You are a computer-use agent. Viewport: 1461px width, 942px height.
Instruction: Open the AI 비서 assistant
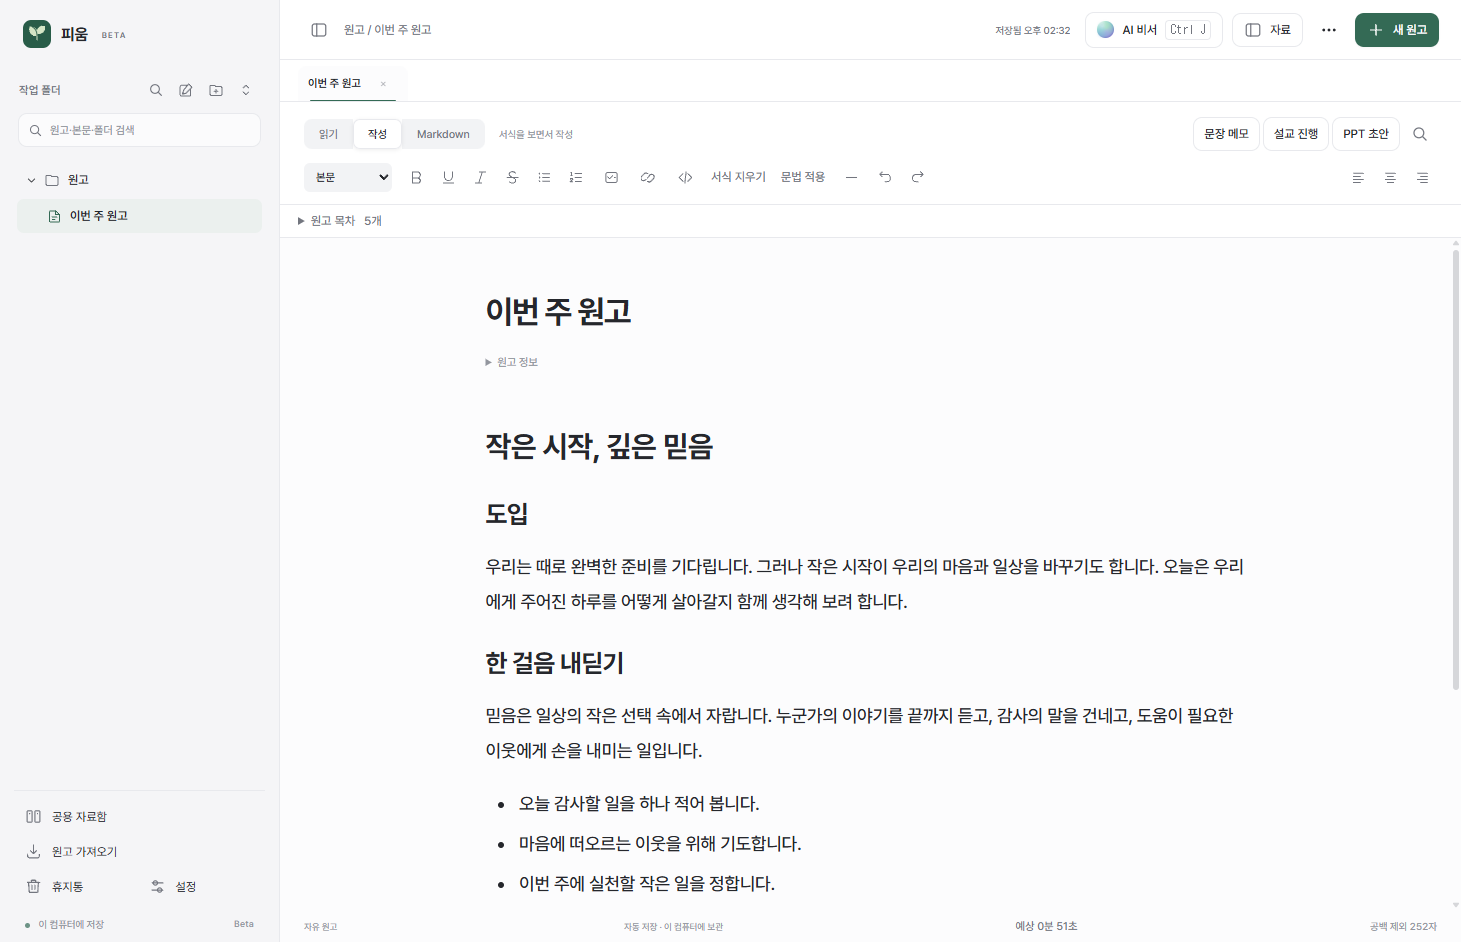pos(1154,30)
